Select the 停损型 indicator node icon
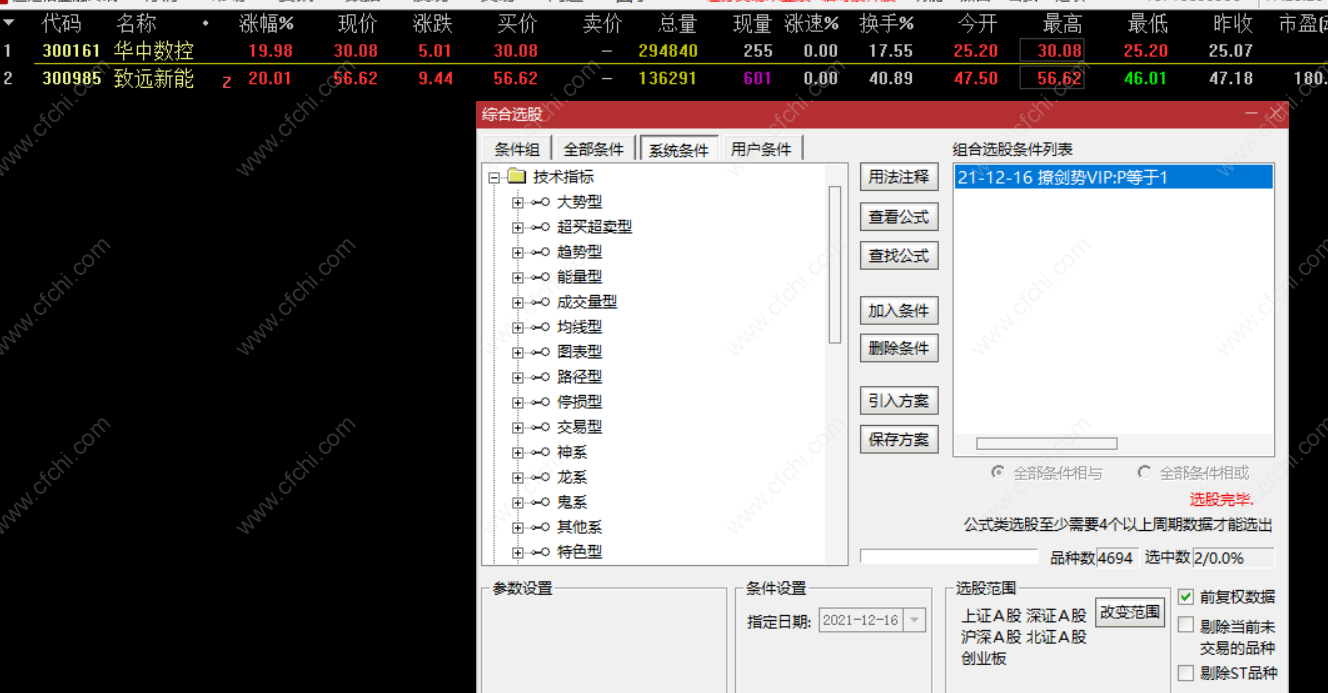Image resolution: width=1328 pixels, height=693 pixels. [x=541, y=403]
